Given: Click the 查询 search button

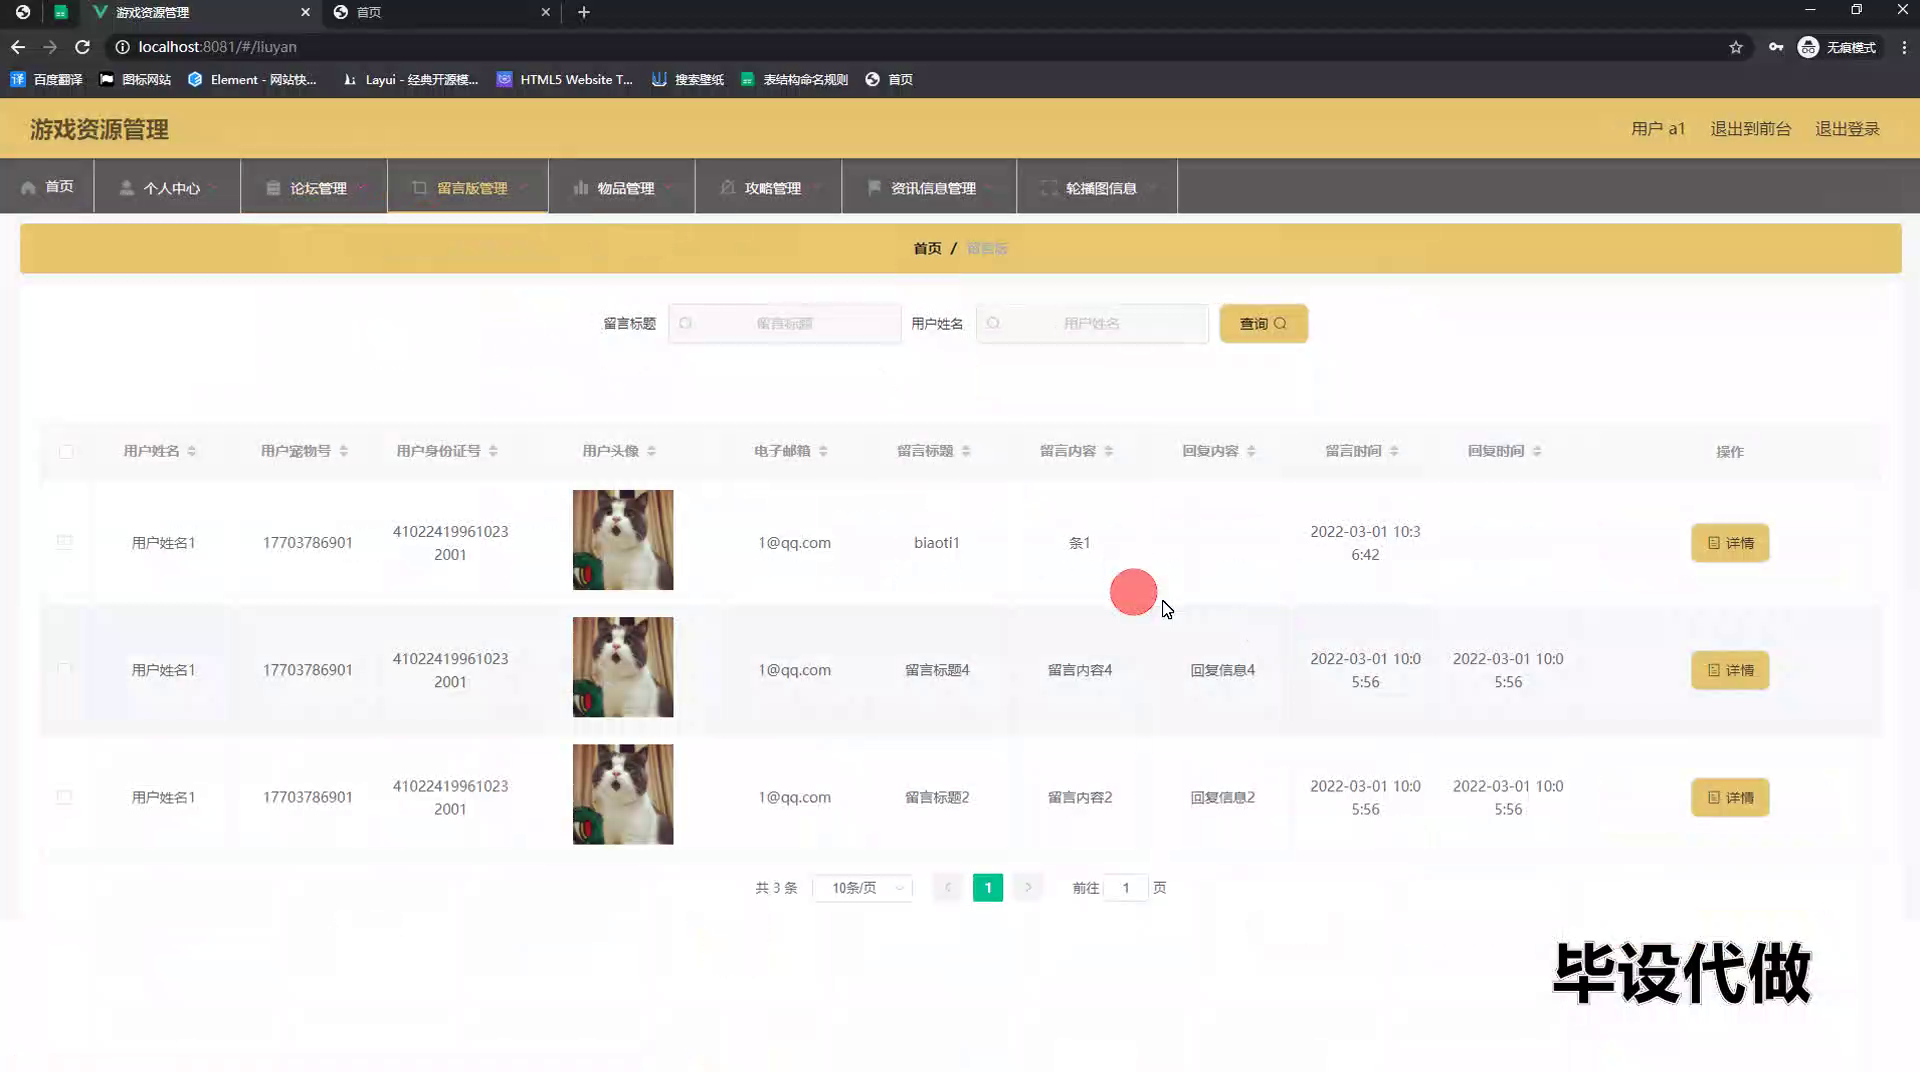Looking at the screenshot, I should pyautogui.click(x=1263, y=323).
